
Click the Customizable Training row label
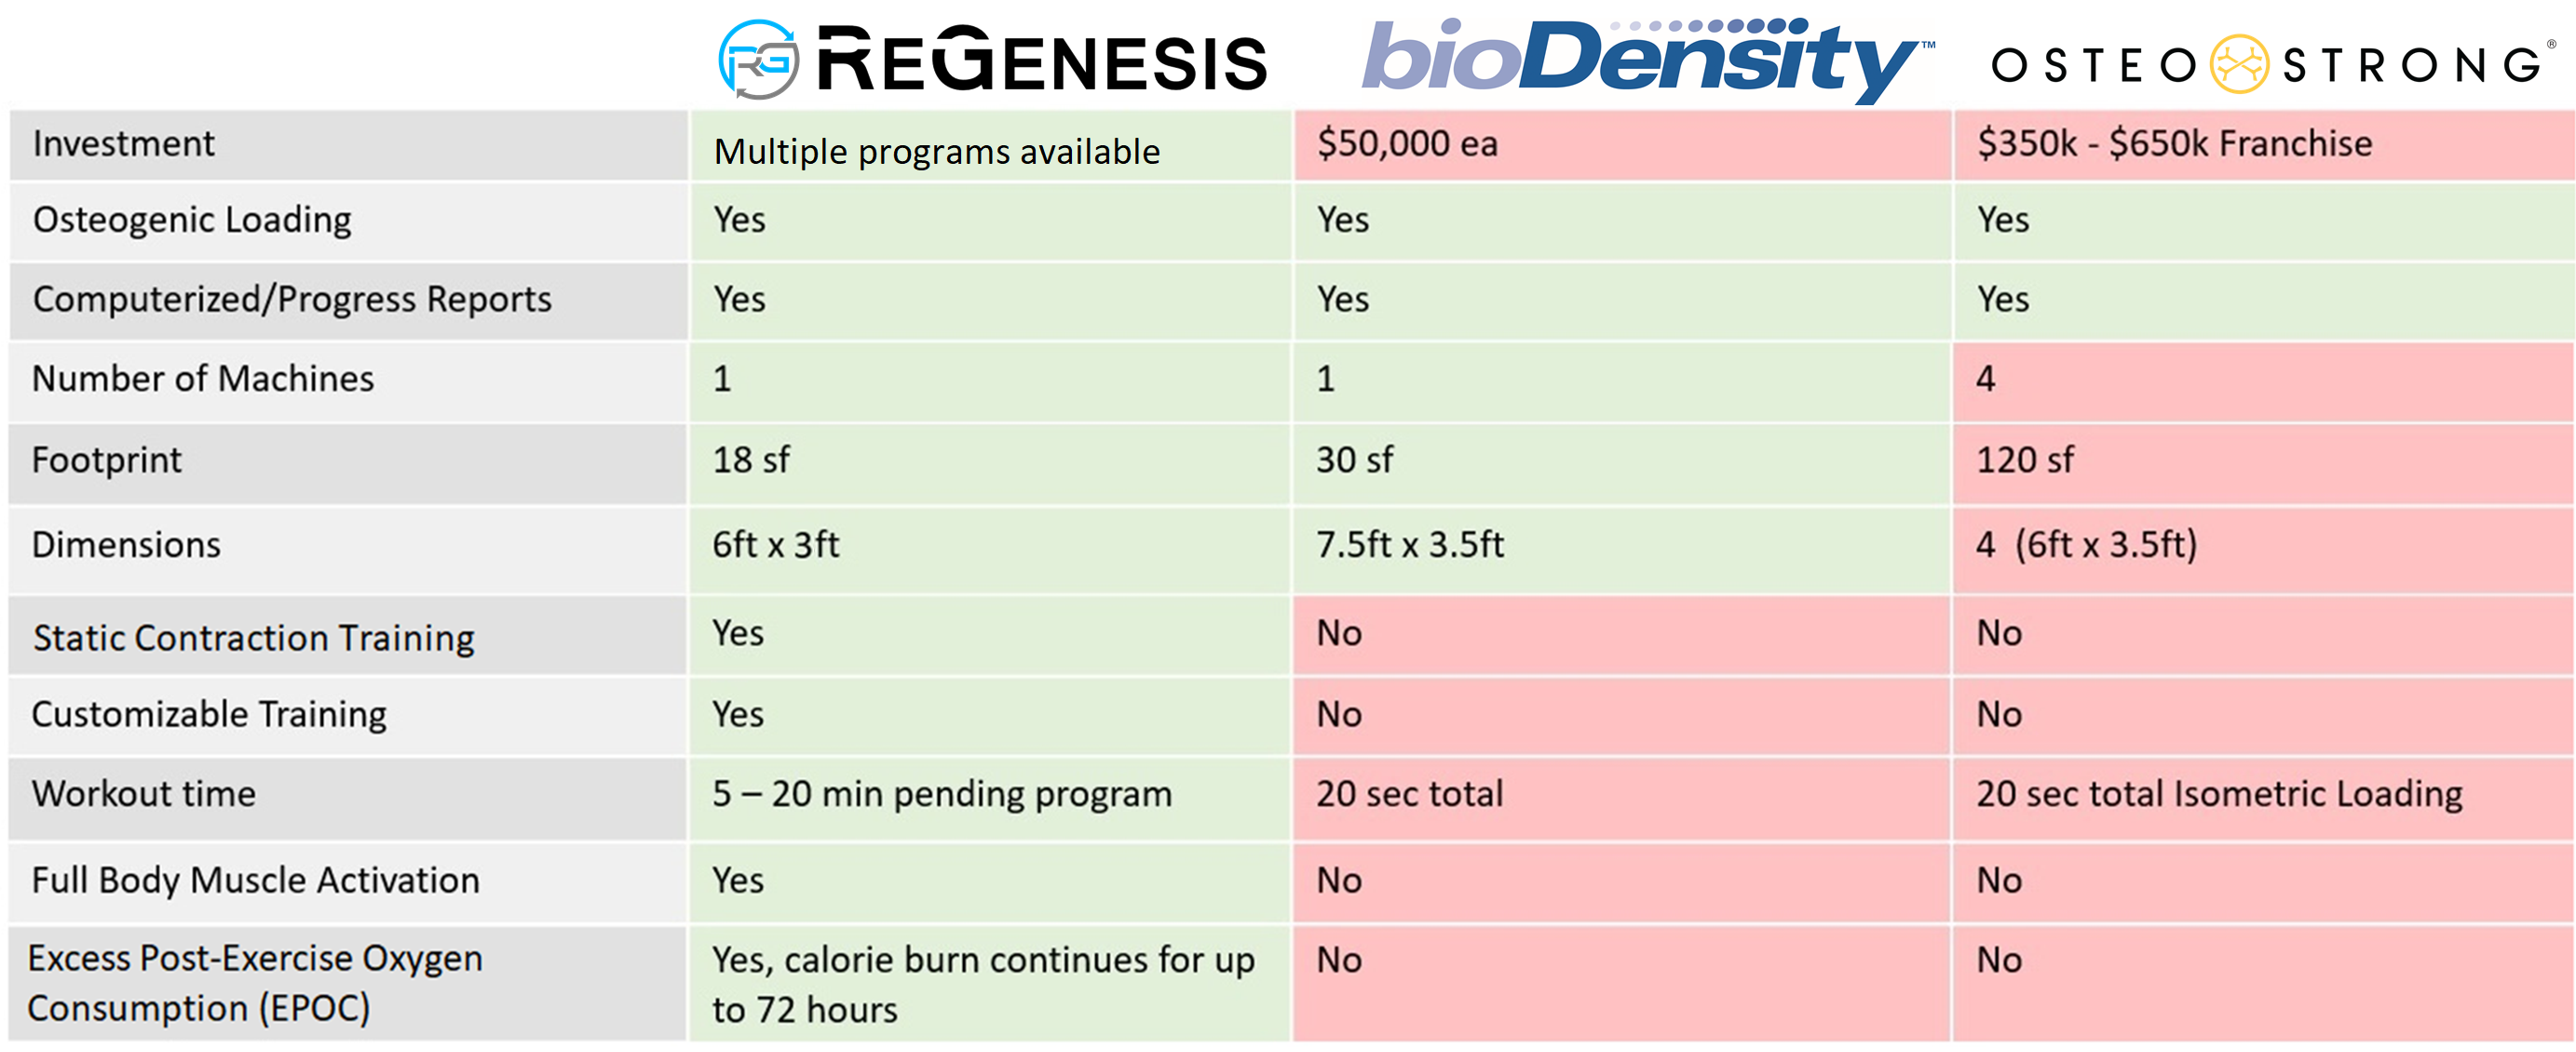click(209, 714)
